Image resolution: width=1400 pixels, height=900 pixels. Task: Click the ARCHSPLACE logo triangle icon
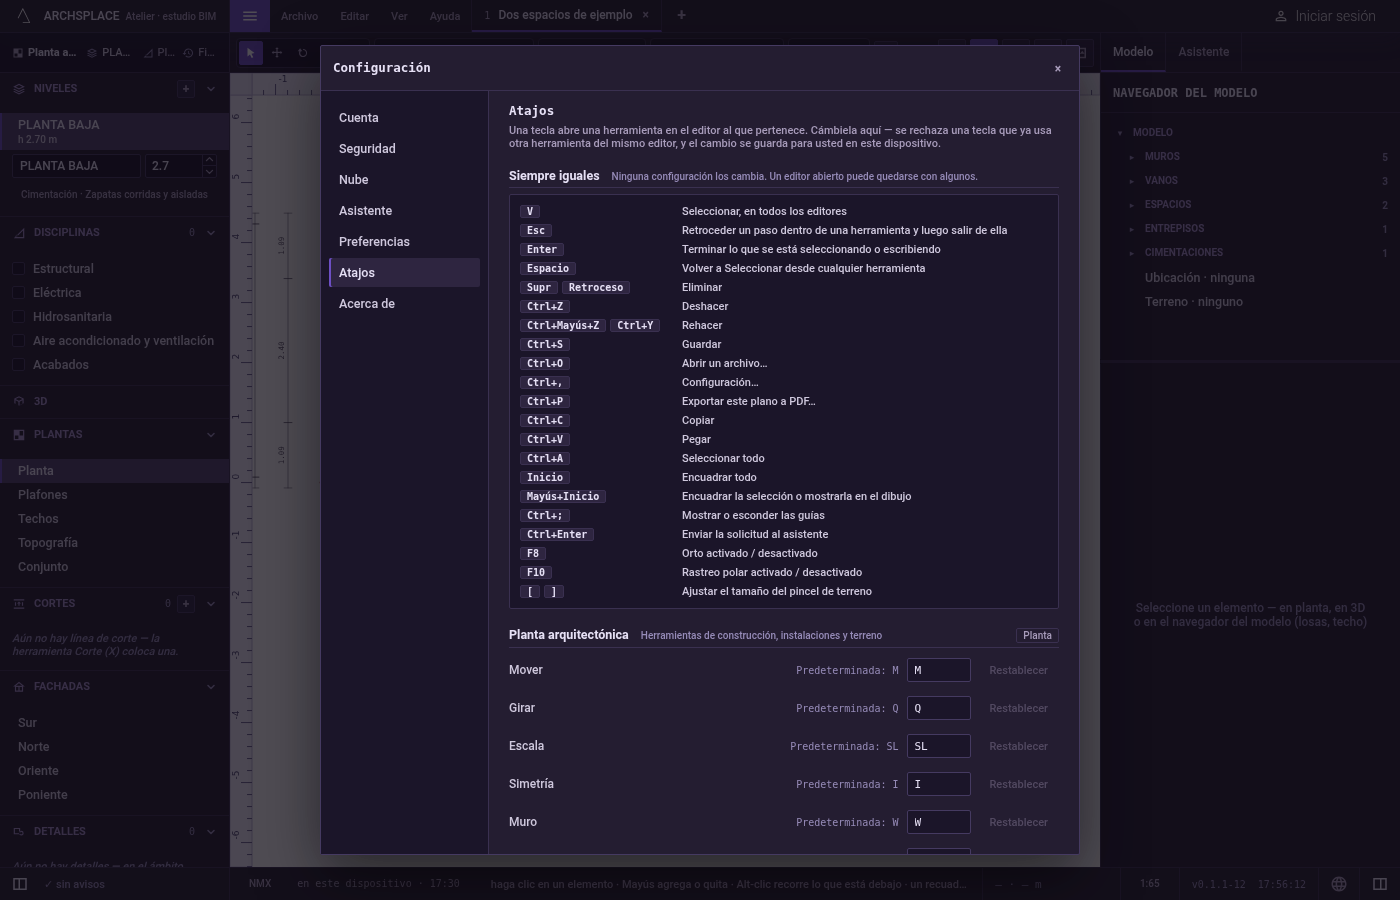(x=24, y=16)
